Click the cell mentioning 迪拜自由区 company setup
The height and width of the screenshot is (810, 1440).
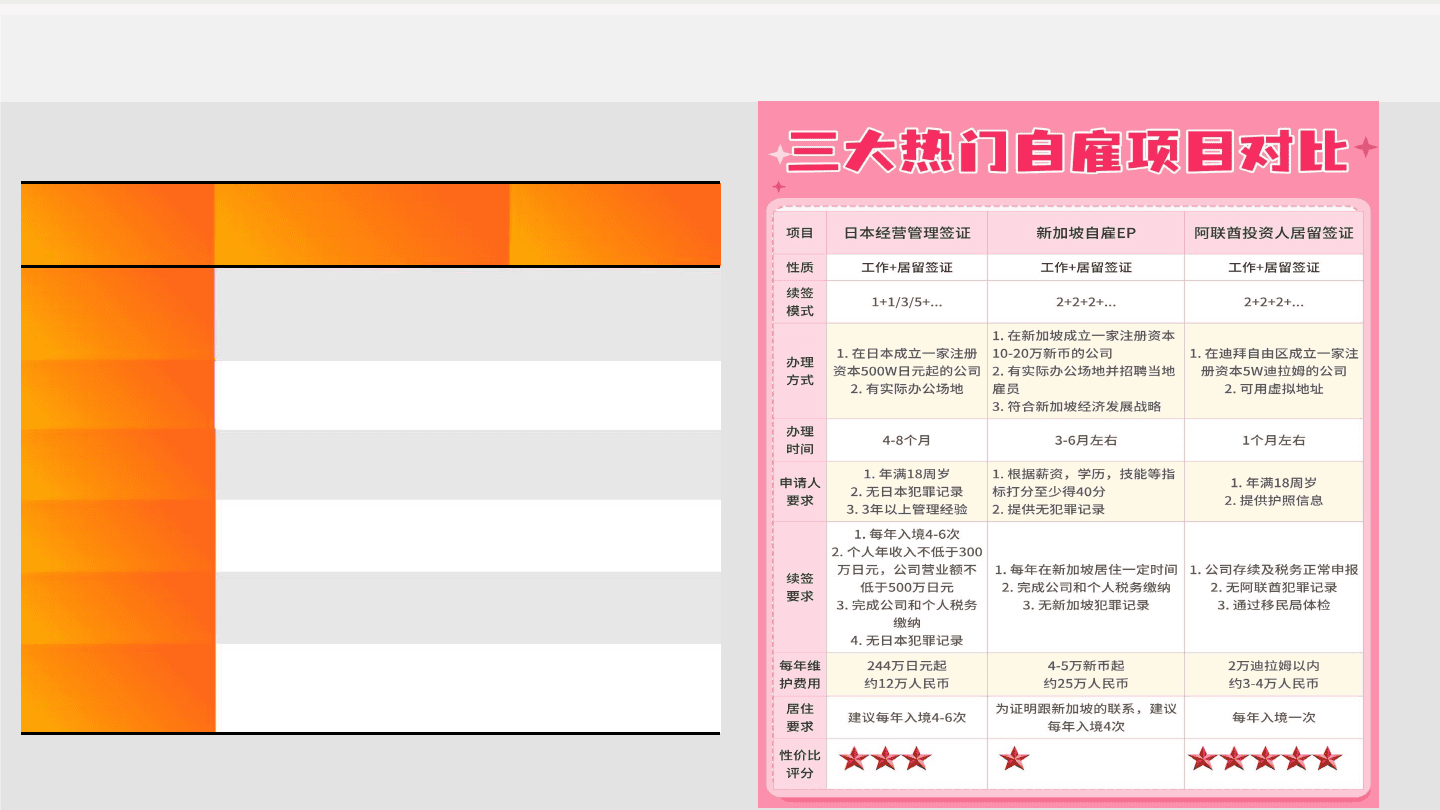1274,371
